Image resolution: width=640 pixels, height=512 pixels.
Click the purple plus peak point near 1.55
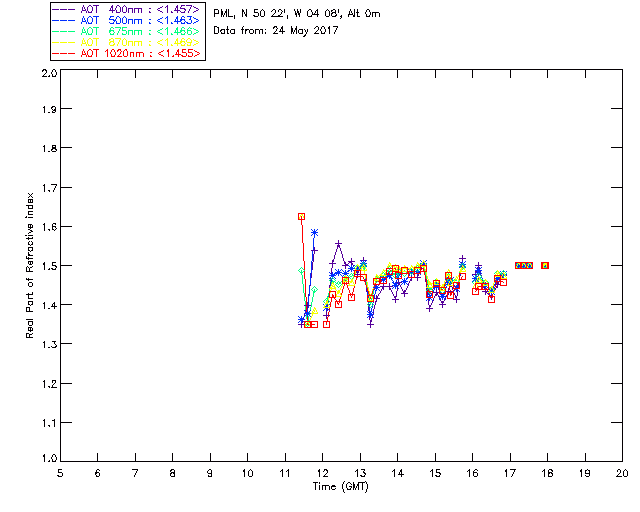[338, 244]
